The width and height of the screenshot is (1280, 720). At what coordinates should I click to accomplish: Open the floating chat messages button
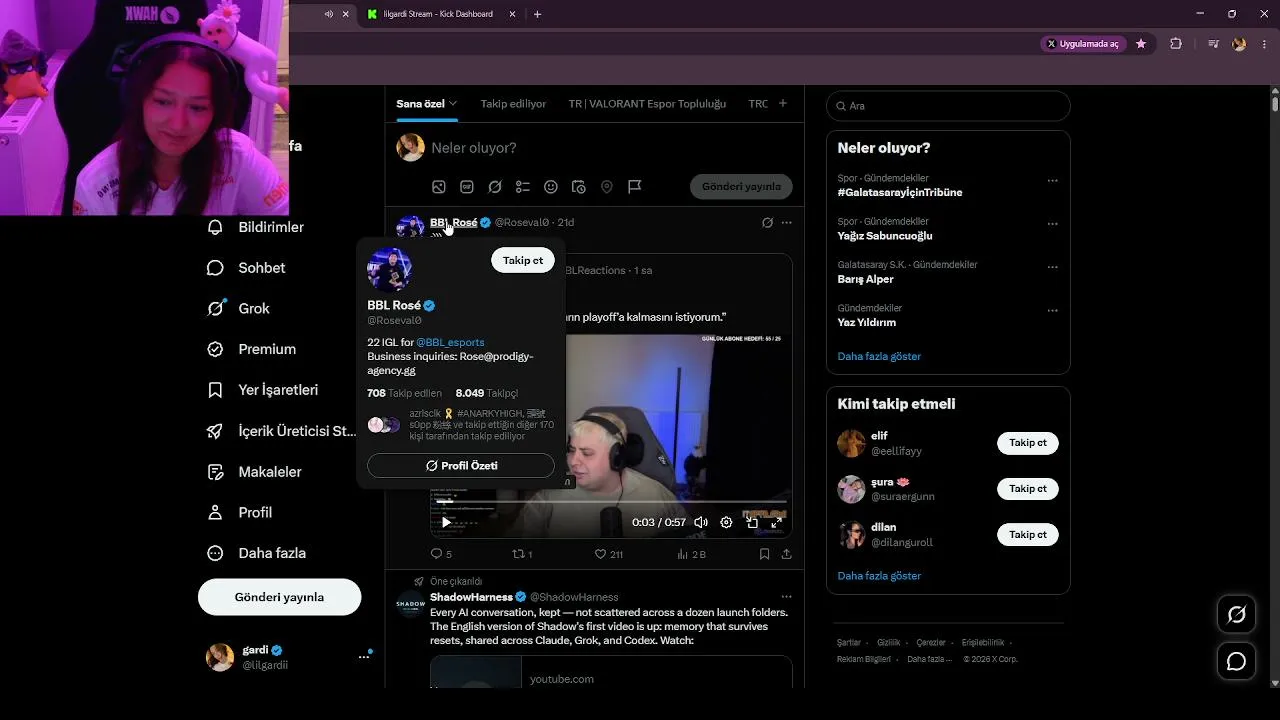tap(1236, 661)
